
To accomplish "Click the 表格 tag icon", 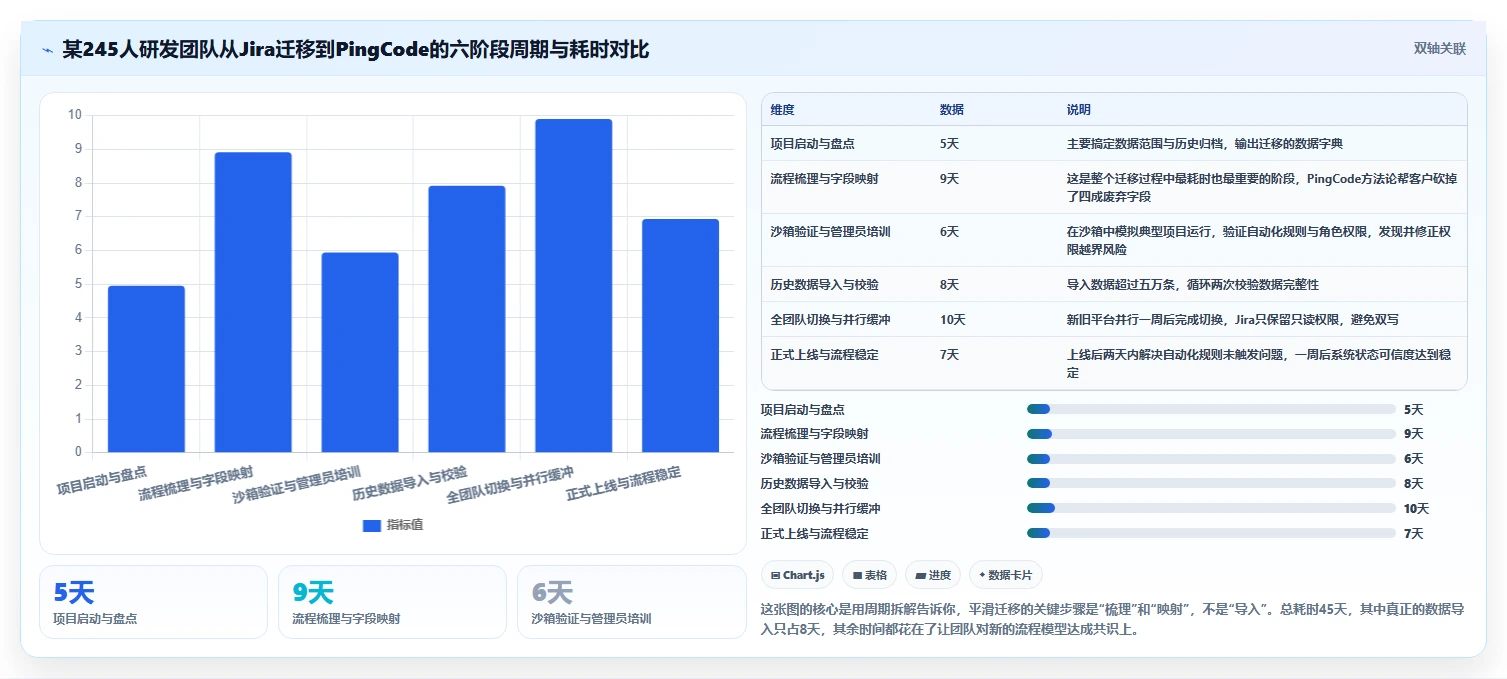I will pos(857,575).
